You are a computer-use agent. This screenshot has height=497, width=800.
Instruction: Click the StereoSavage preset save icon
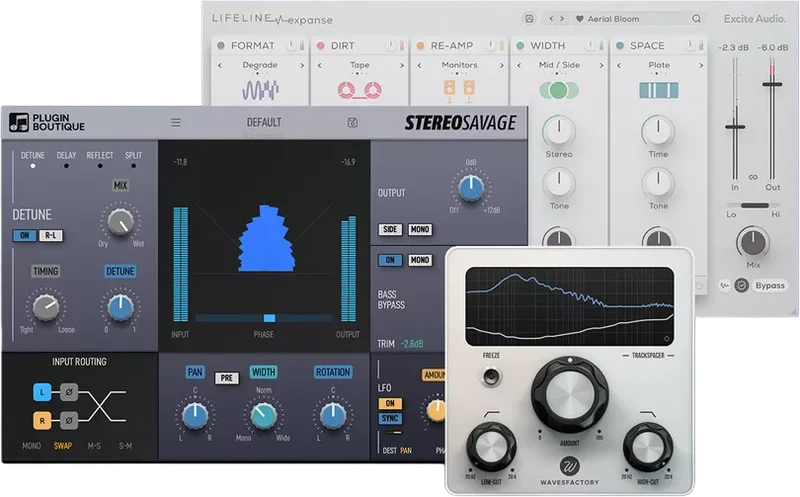[x=353, y=122]
